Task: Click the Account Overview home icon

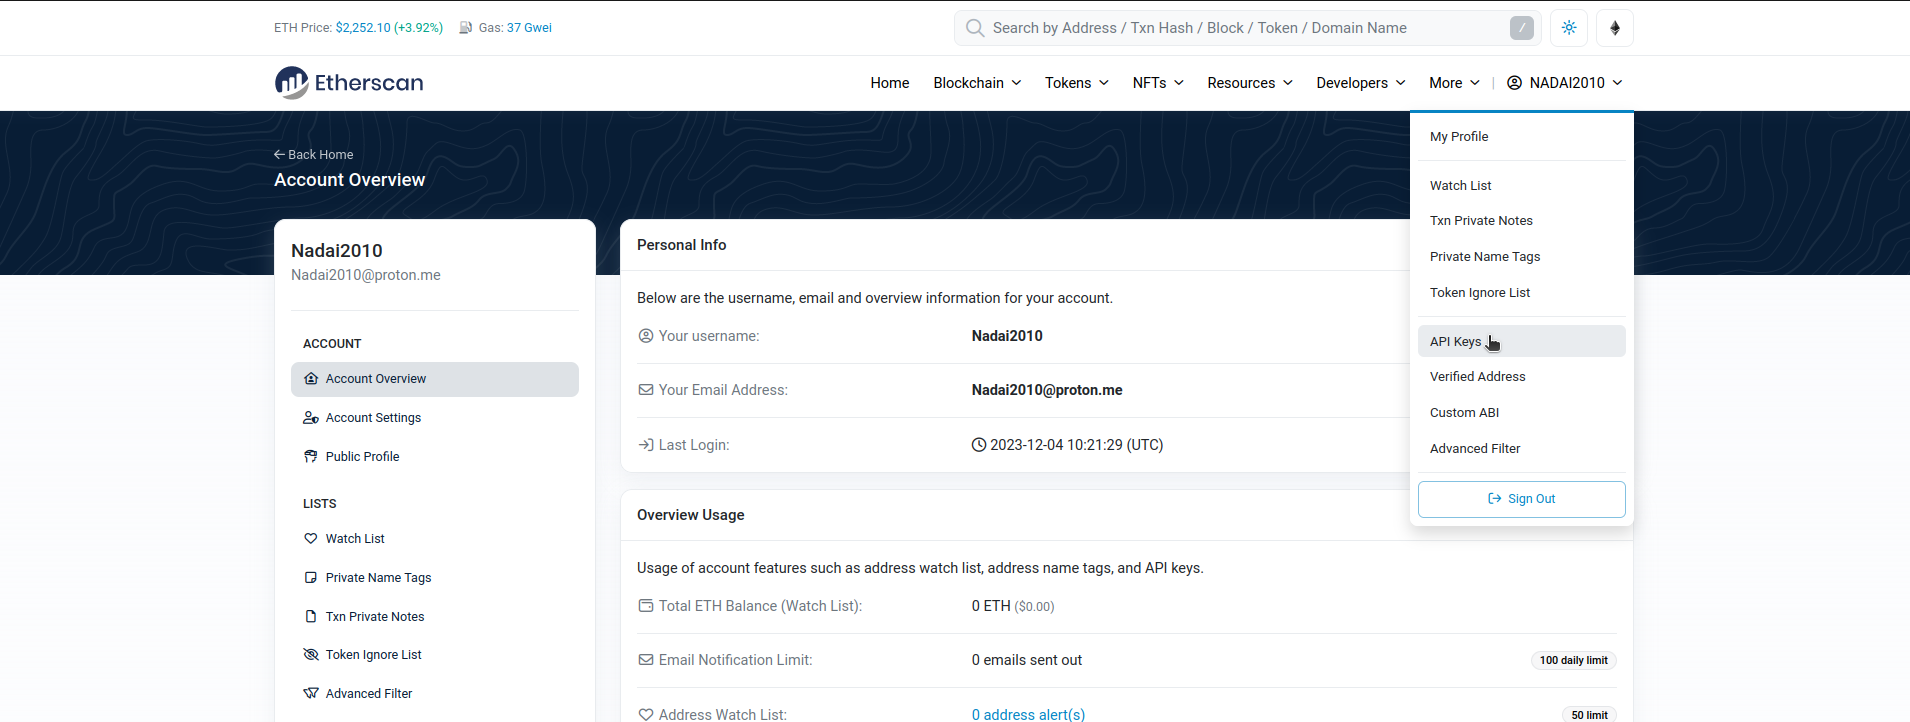Action: [311, 379]
